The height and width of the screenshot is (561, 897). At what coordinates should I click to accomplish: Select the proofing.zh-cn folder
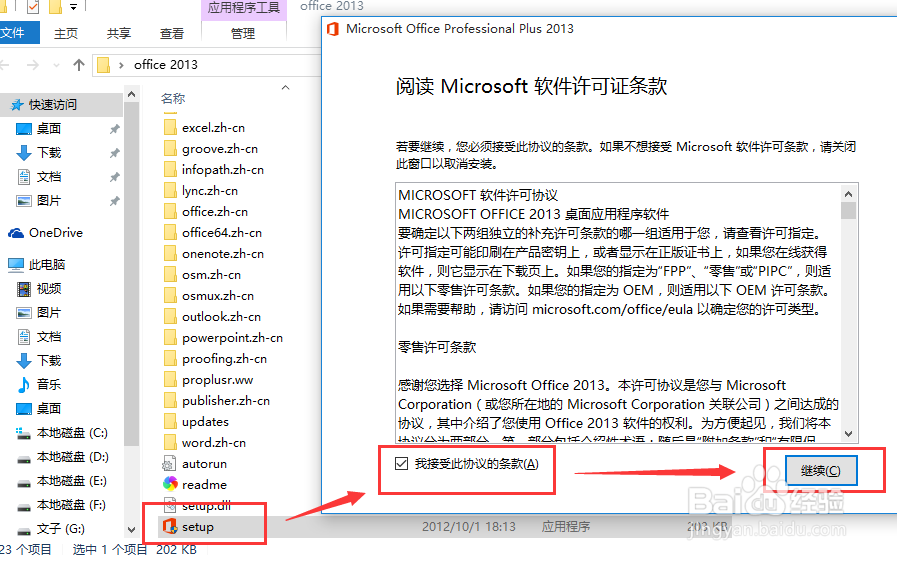224,359
